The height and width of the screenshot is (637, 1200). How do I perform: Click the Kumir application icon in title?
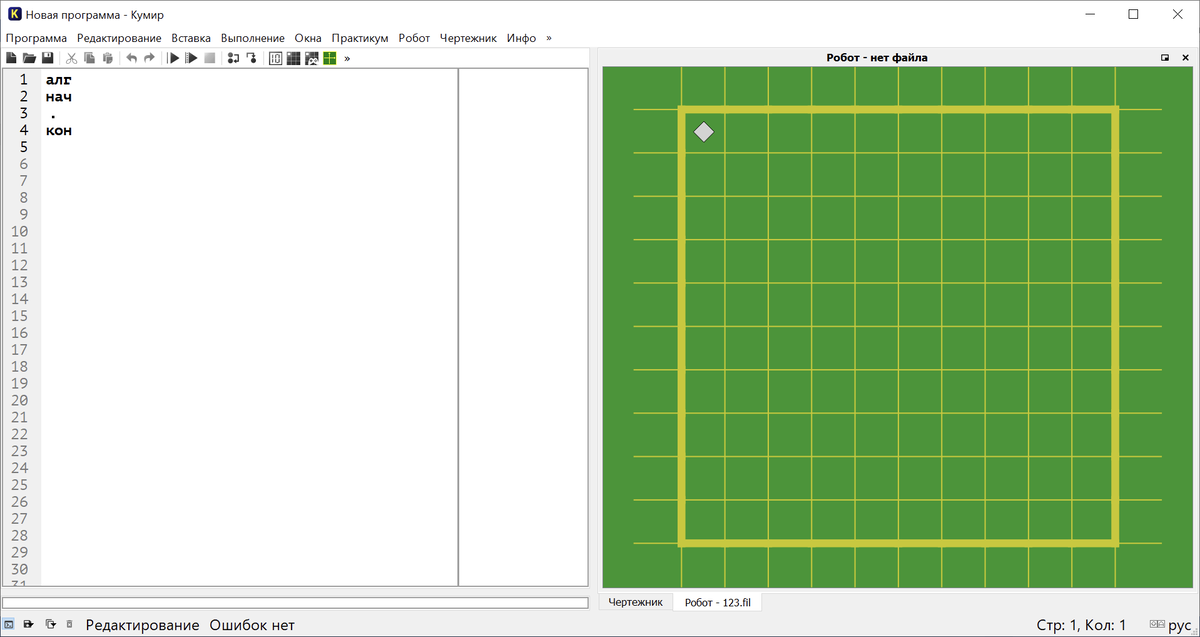(x=15, y=14)
